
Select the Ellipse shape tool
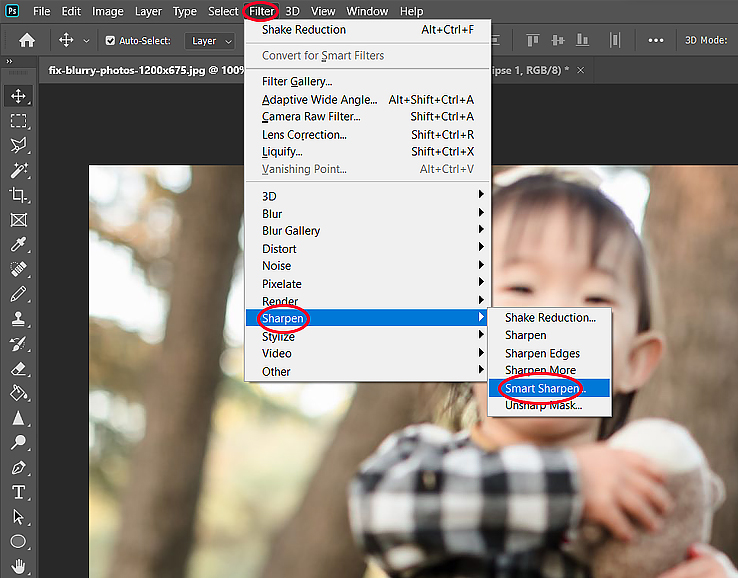point(18,541)
